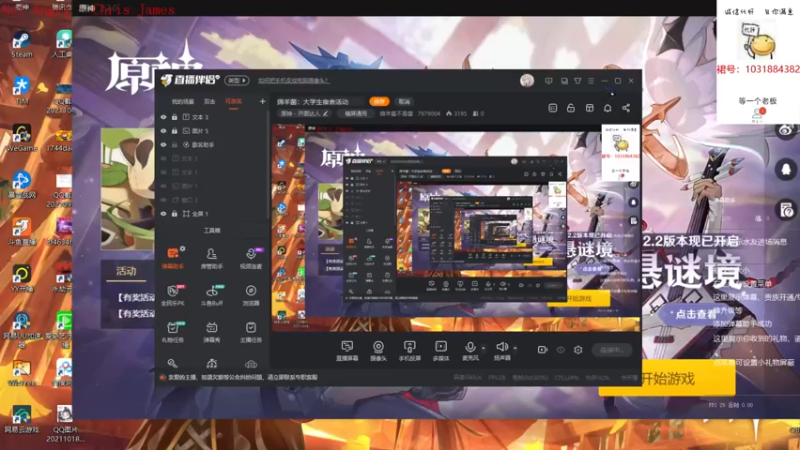This screenshot has width=800, height=450.
Task: Open the help link in title bar
Action: pyautogui.click(x=293, y=80)
